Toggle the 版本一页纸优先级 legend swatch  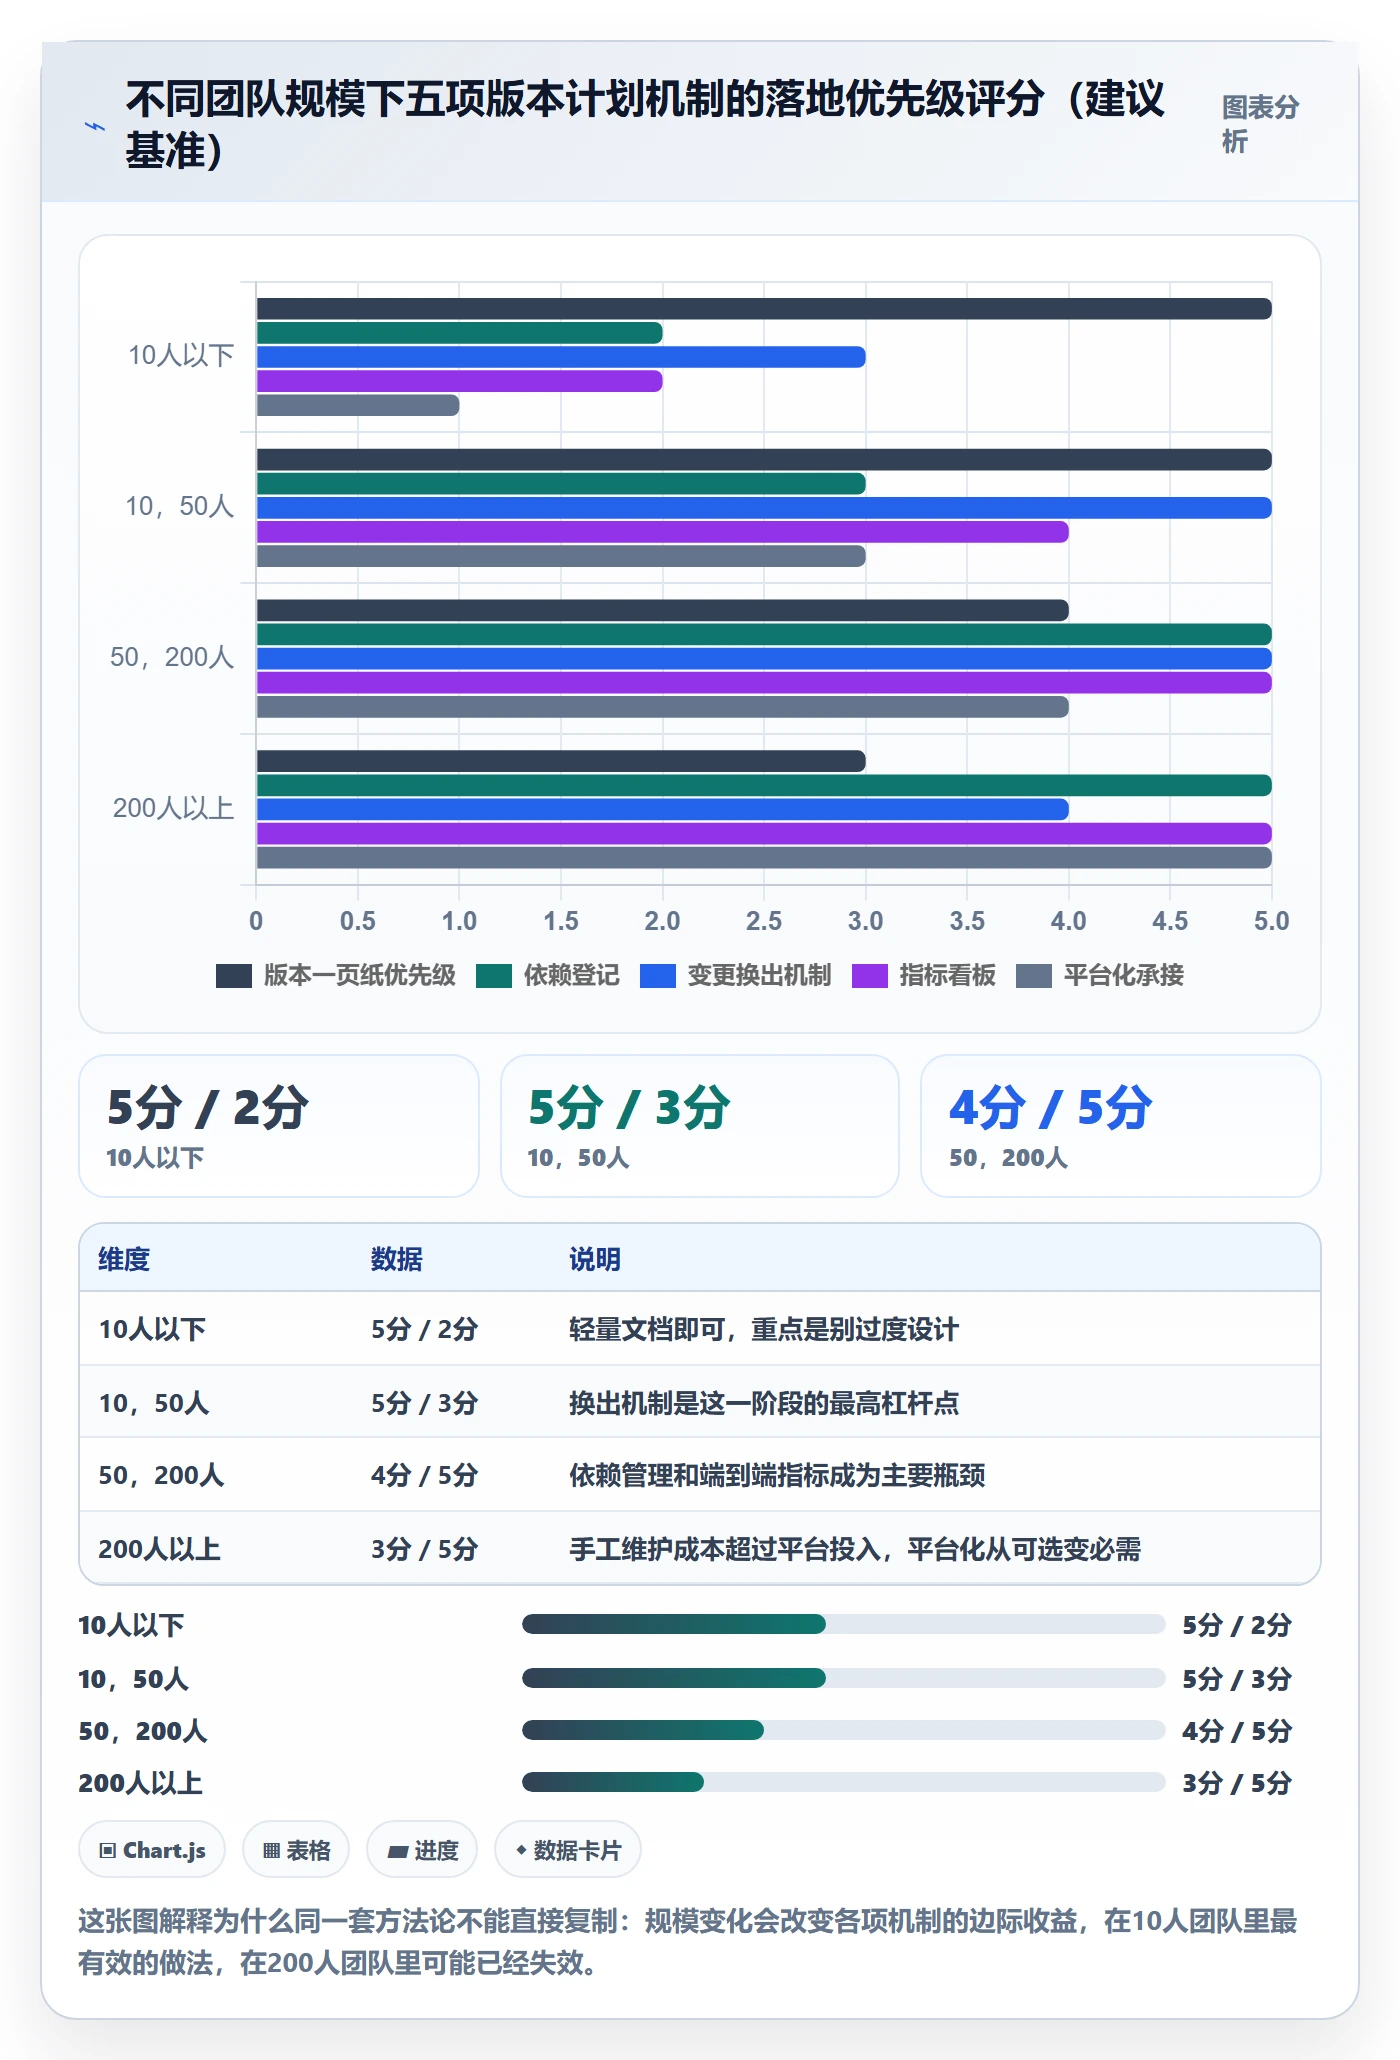(x=234, y=976)
